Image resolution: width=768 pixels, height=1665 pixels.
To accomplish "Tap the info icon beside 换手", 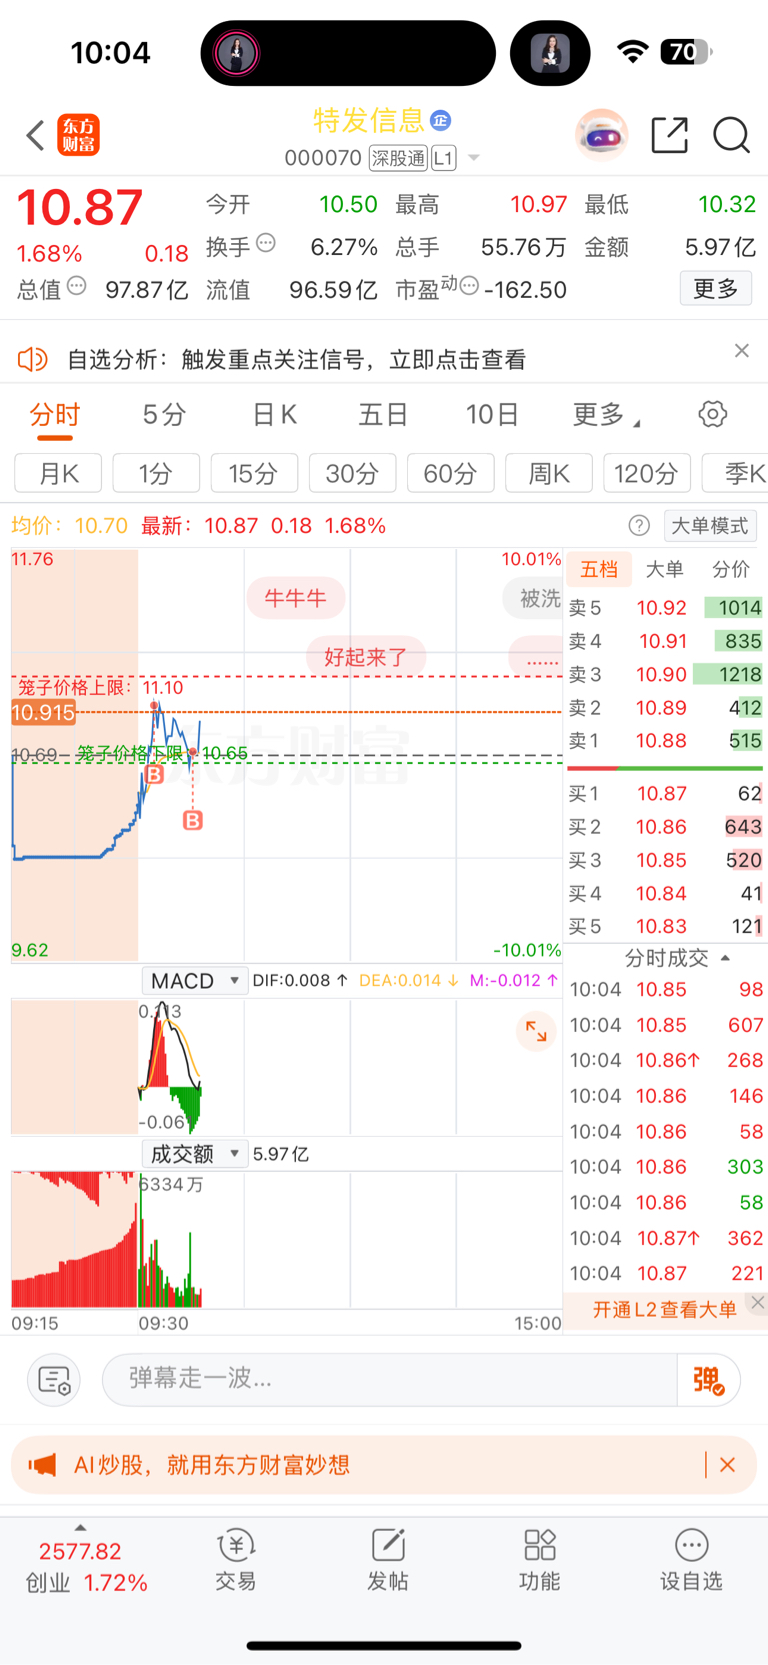I will tap(266, 242).
